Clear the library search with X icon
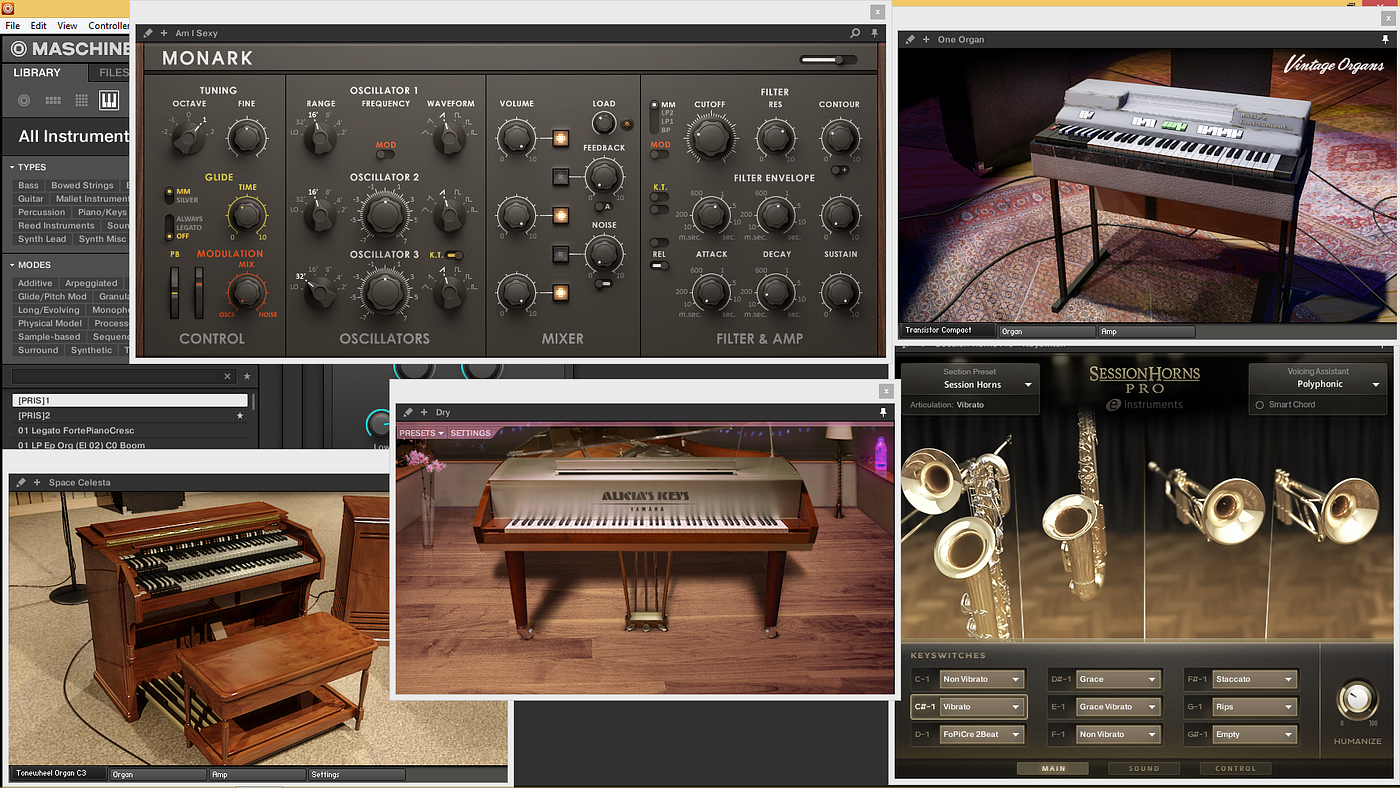Viewport: 1400px width, 788px height. 227,376
